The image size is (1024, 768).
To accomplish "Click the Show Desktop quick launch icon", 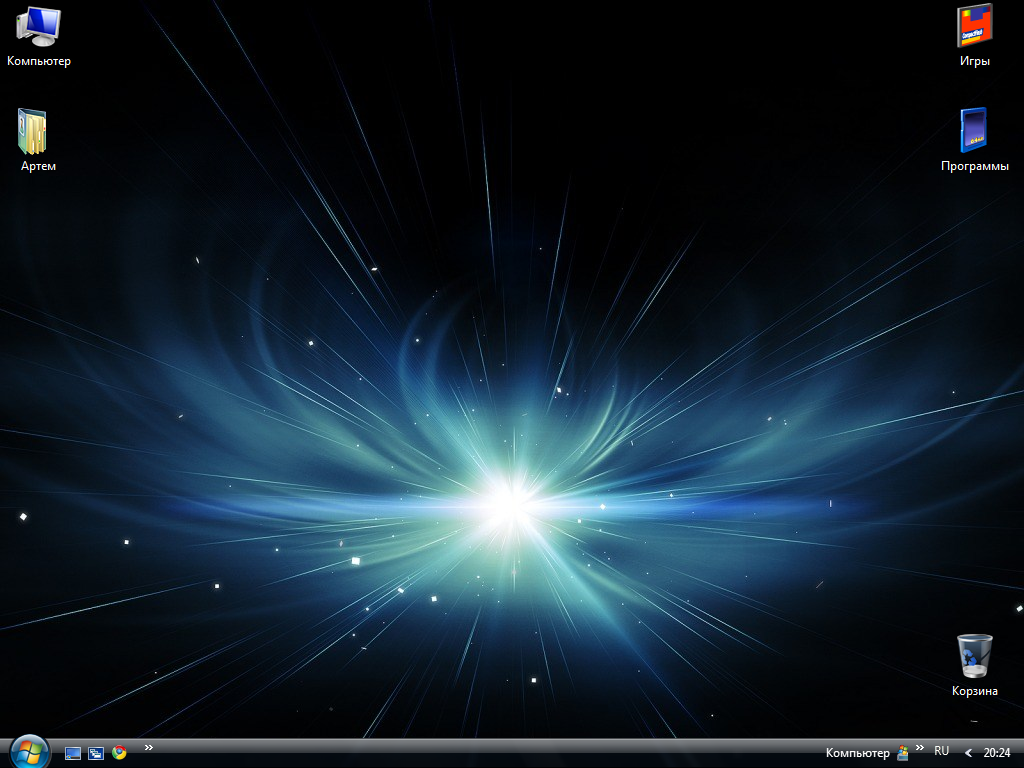I will coord(72,753).
